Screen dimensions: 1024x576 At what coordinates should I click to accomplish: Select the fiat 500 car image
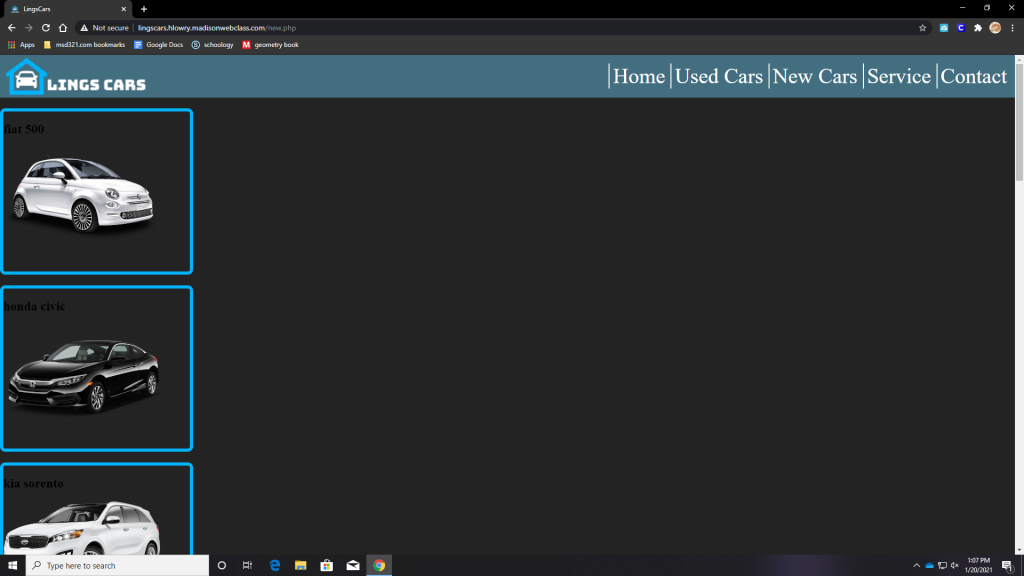[x=83, y=195]
